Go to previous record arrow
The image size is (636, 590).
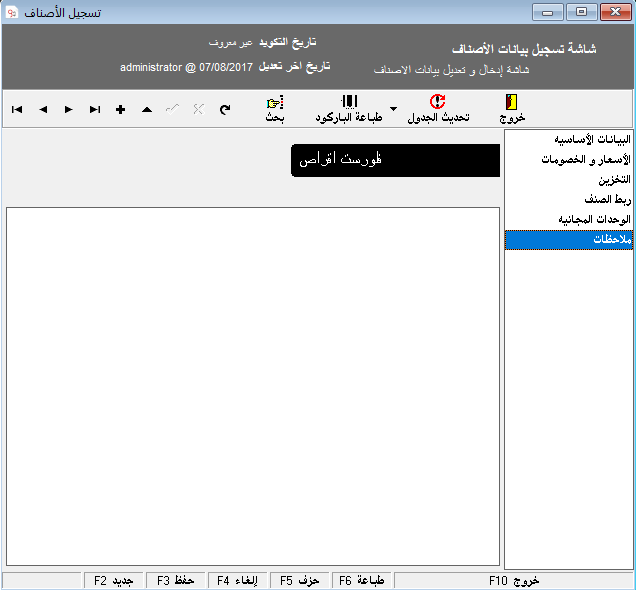[43, 109]
